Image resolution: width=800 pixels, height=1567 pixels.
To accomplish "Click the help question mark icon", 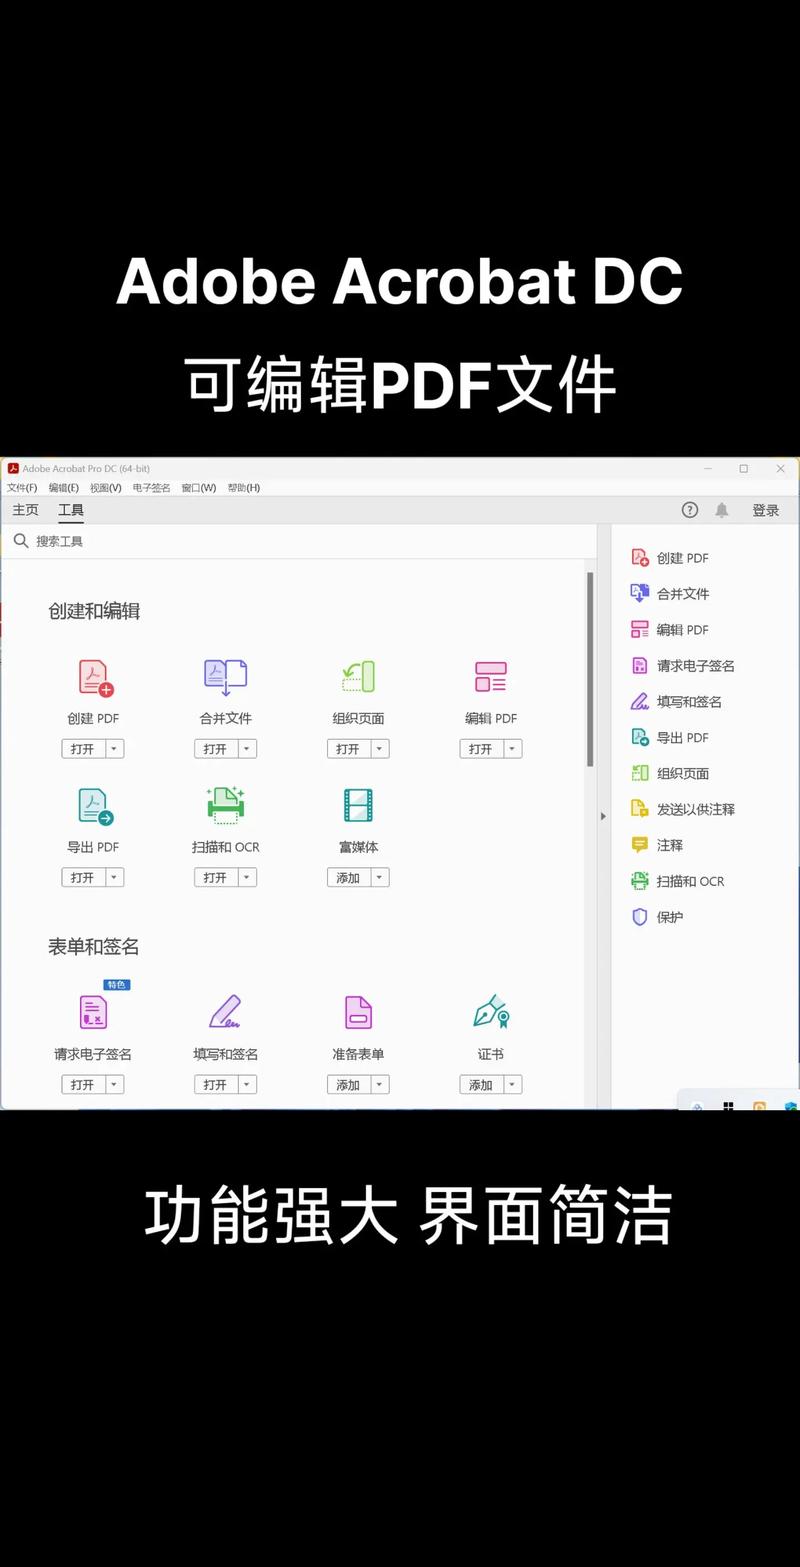I will click(690, 510).
